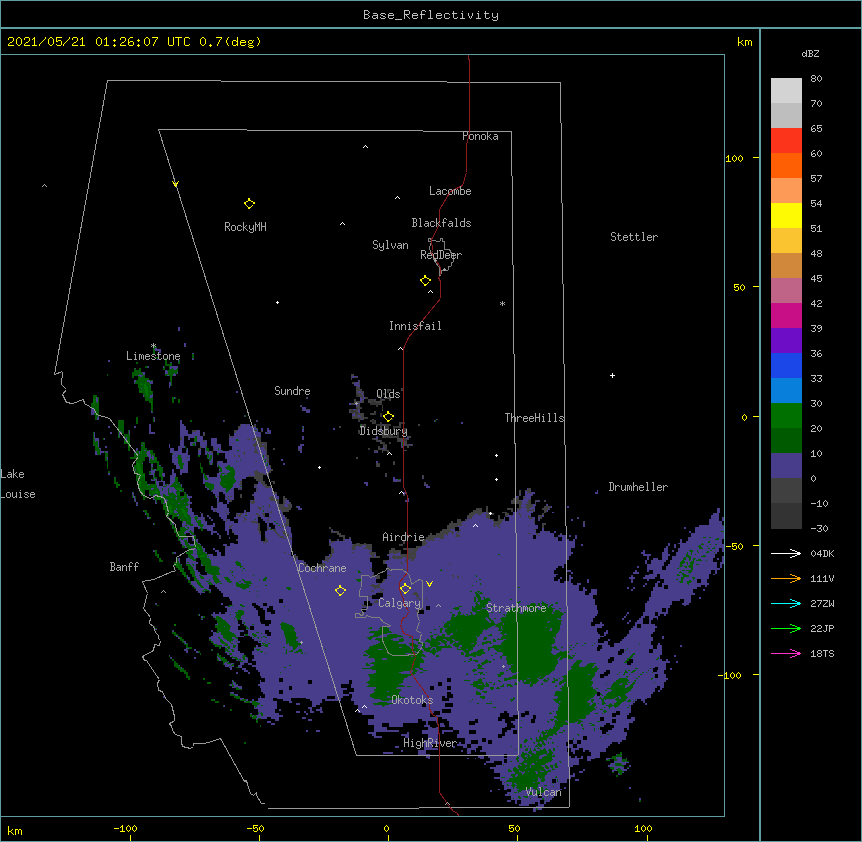Pick the light blue 33-30 dBZ swatch
The width and height of the screenshot is (862, 842).
point(786,391)
